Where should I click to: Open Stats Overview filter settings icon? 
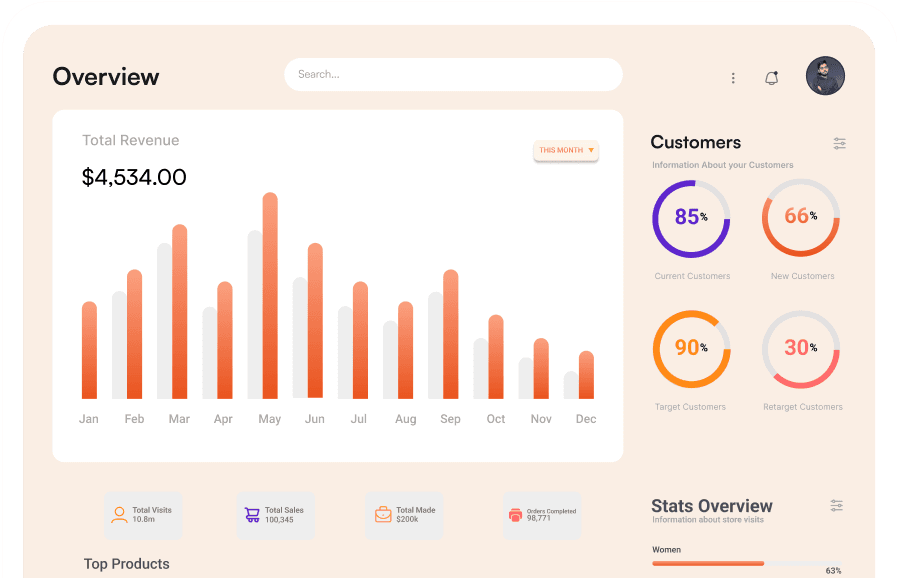point(837,506)
